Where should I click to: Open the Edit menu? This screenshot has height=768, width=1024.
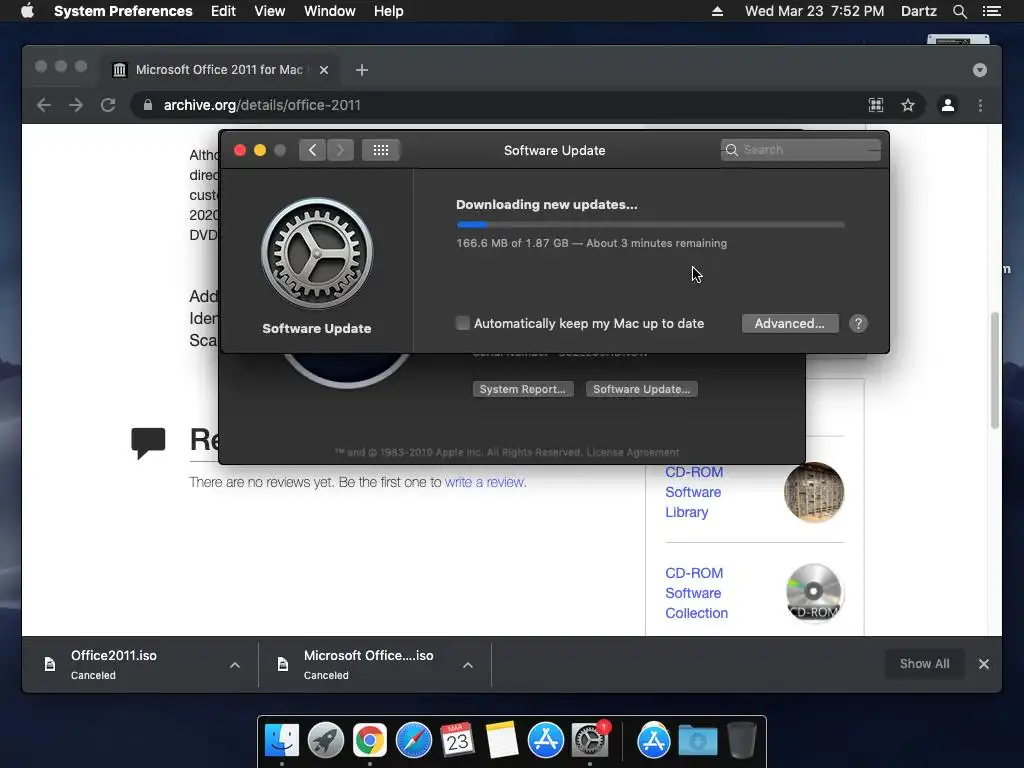tap(223, 11)
